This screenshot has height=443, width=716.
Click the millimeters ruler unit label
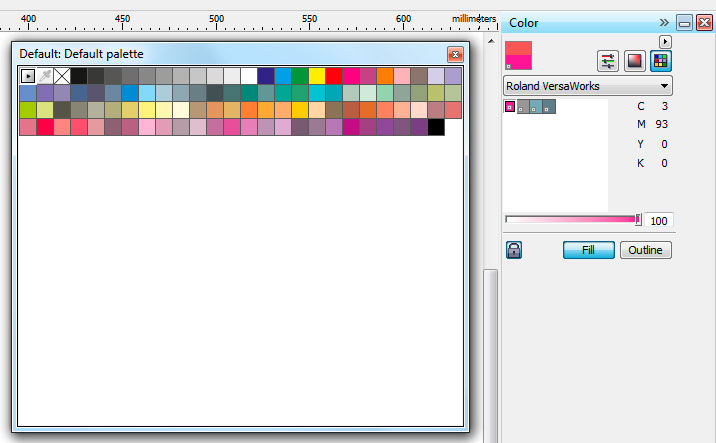tap(474, 19)
